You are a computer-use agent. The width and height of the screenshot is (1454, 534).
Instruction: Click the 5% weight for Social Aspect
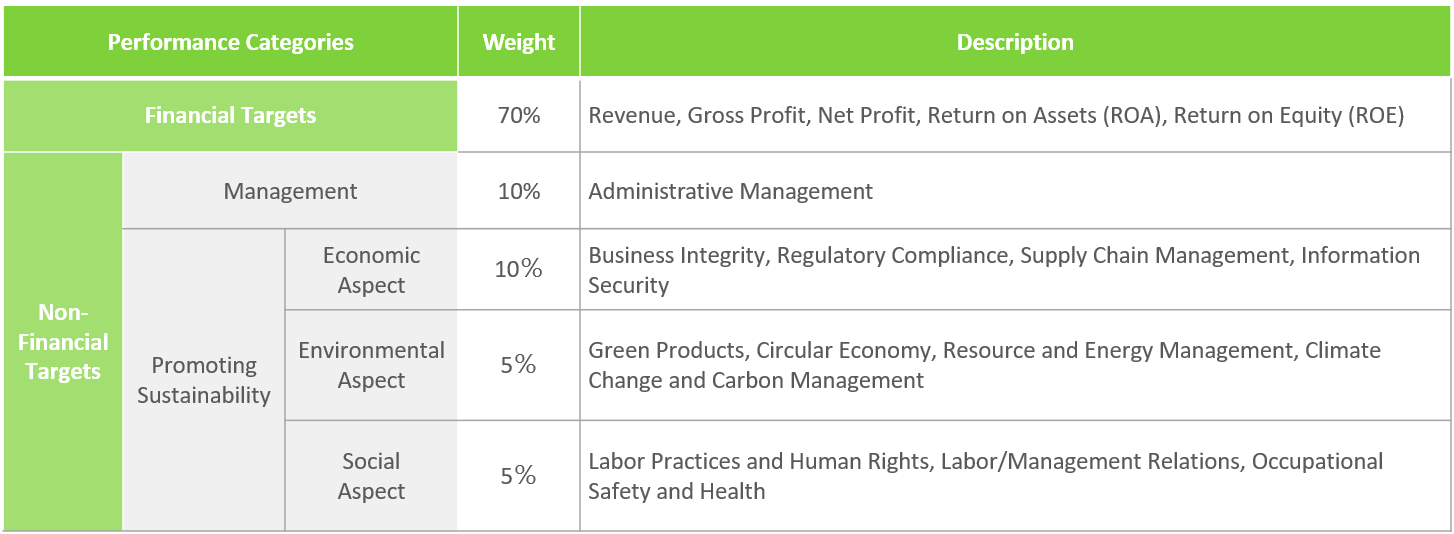pyautogui.click(x=518, y=476)
